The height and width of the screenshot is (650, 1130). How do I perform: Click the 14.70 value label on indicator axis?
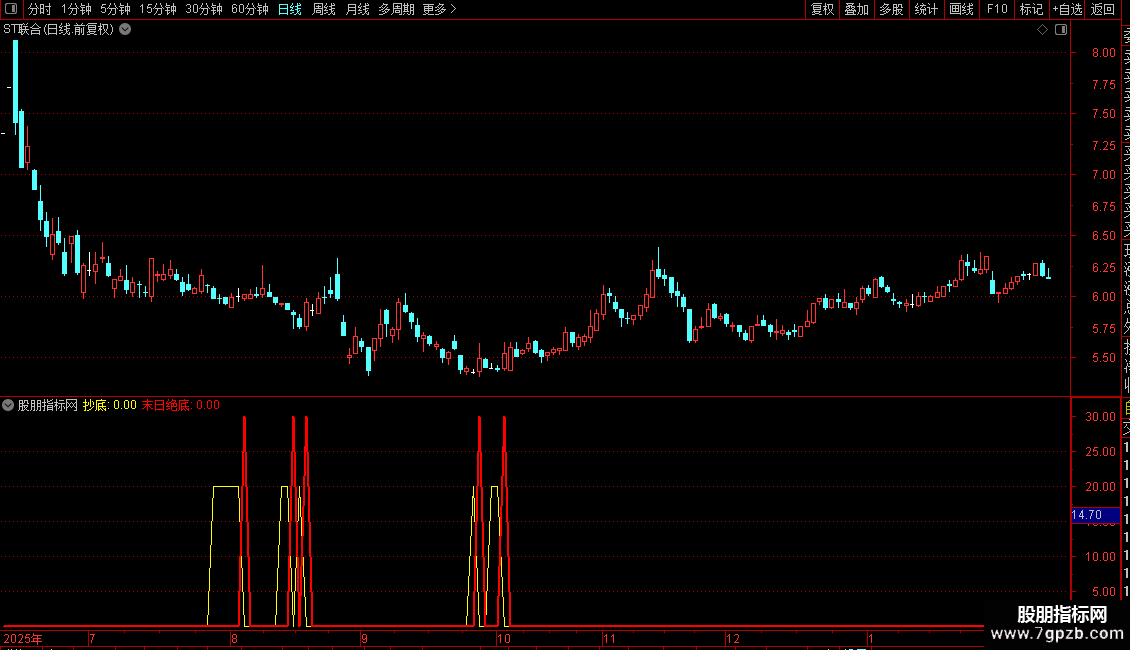point(1095,515)
